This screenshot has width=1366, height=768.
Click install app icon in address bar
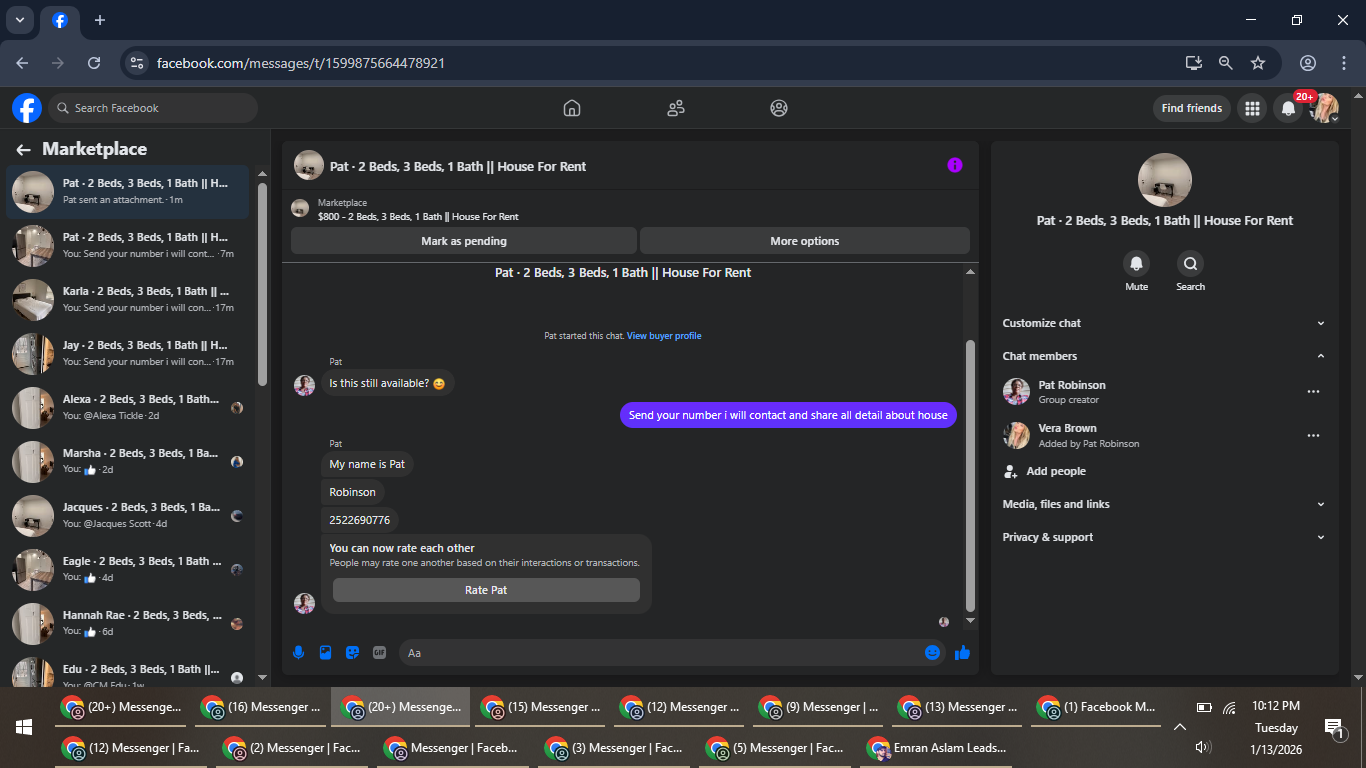[1193, 62]
